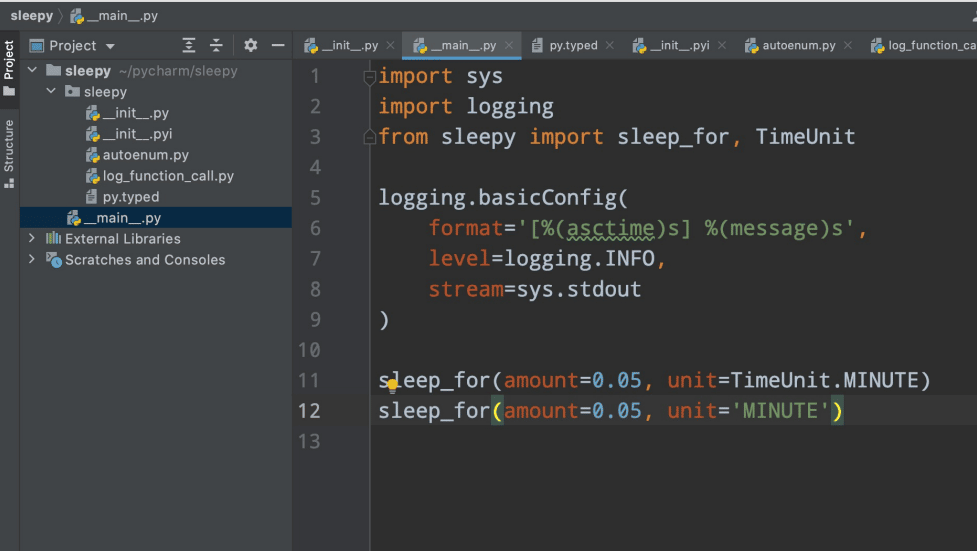The height and width of the screenshot is (551, 977).
Task: Close the autoenum.py editor tab
Action: [847, 46]
